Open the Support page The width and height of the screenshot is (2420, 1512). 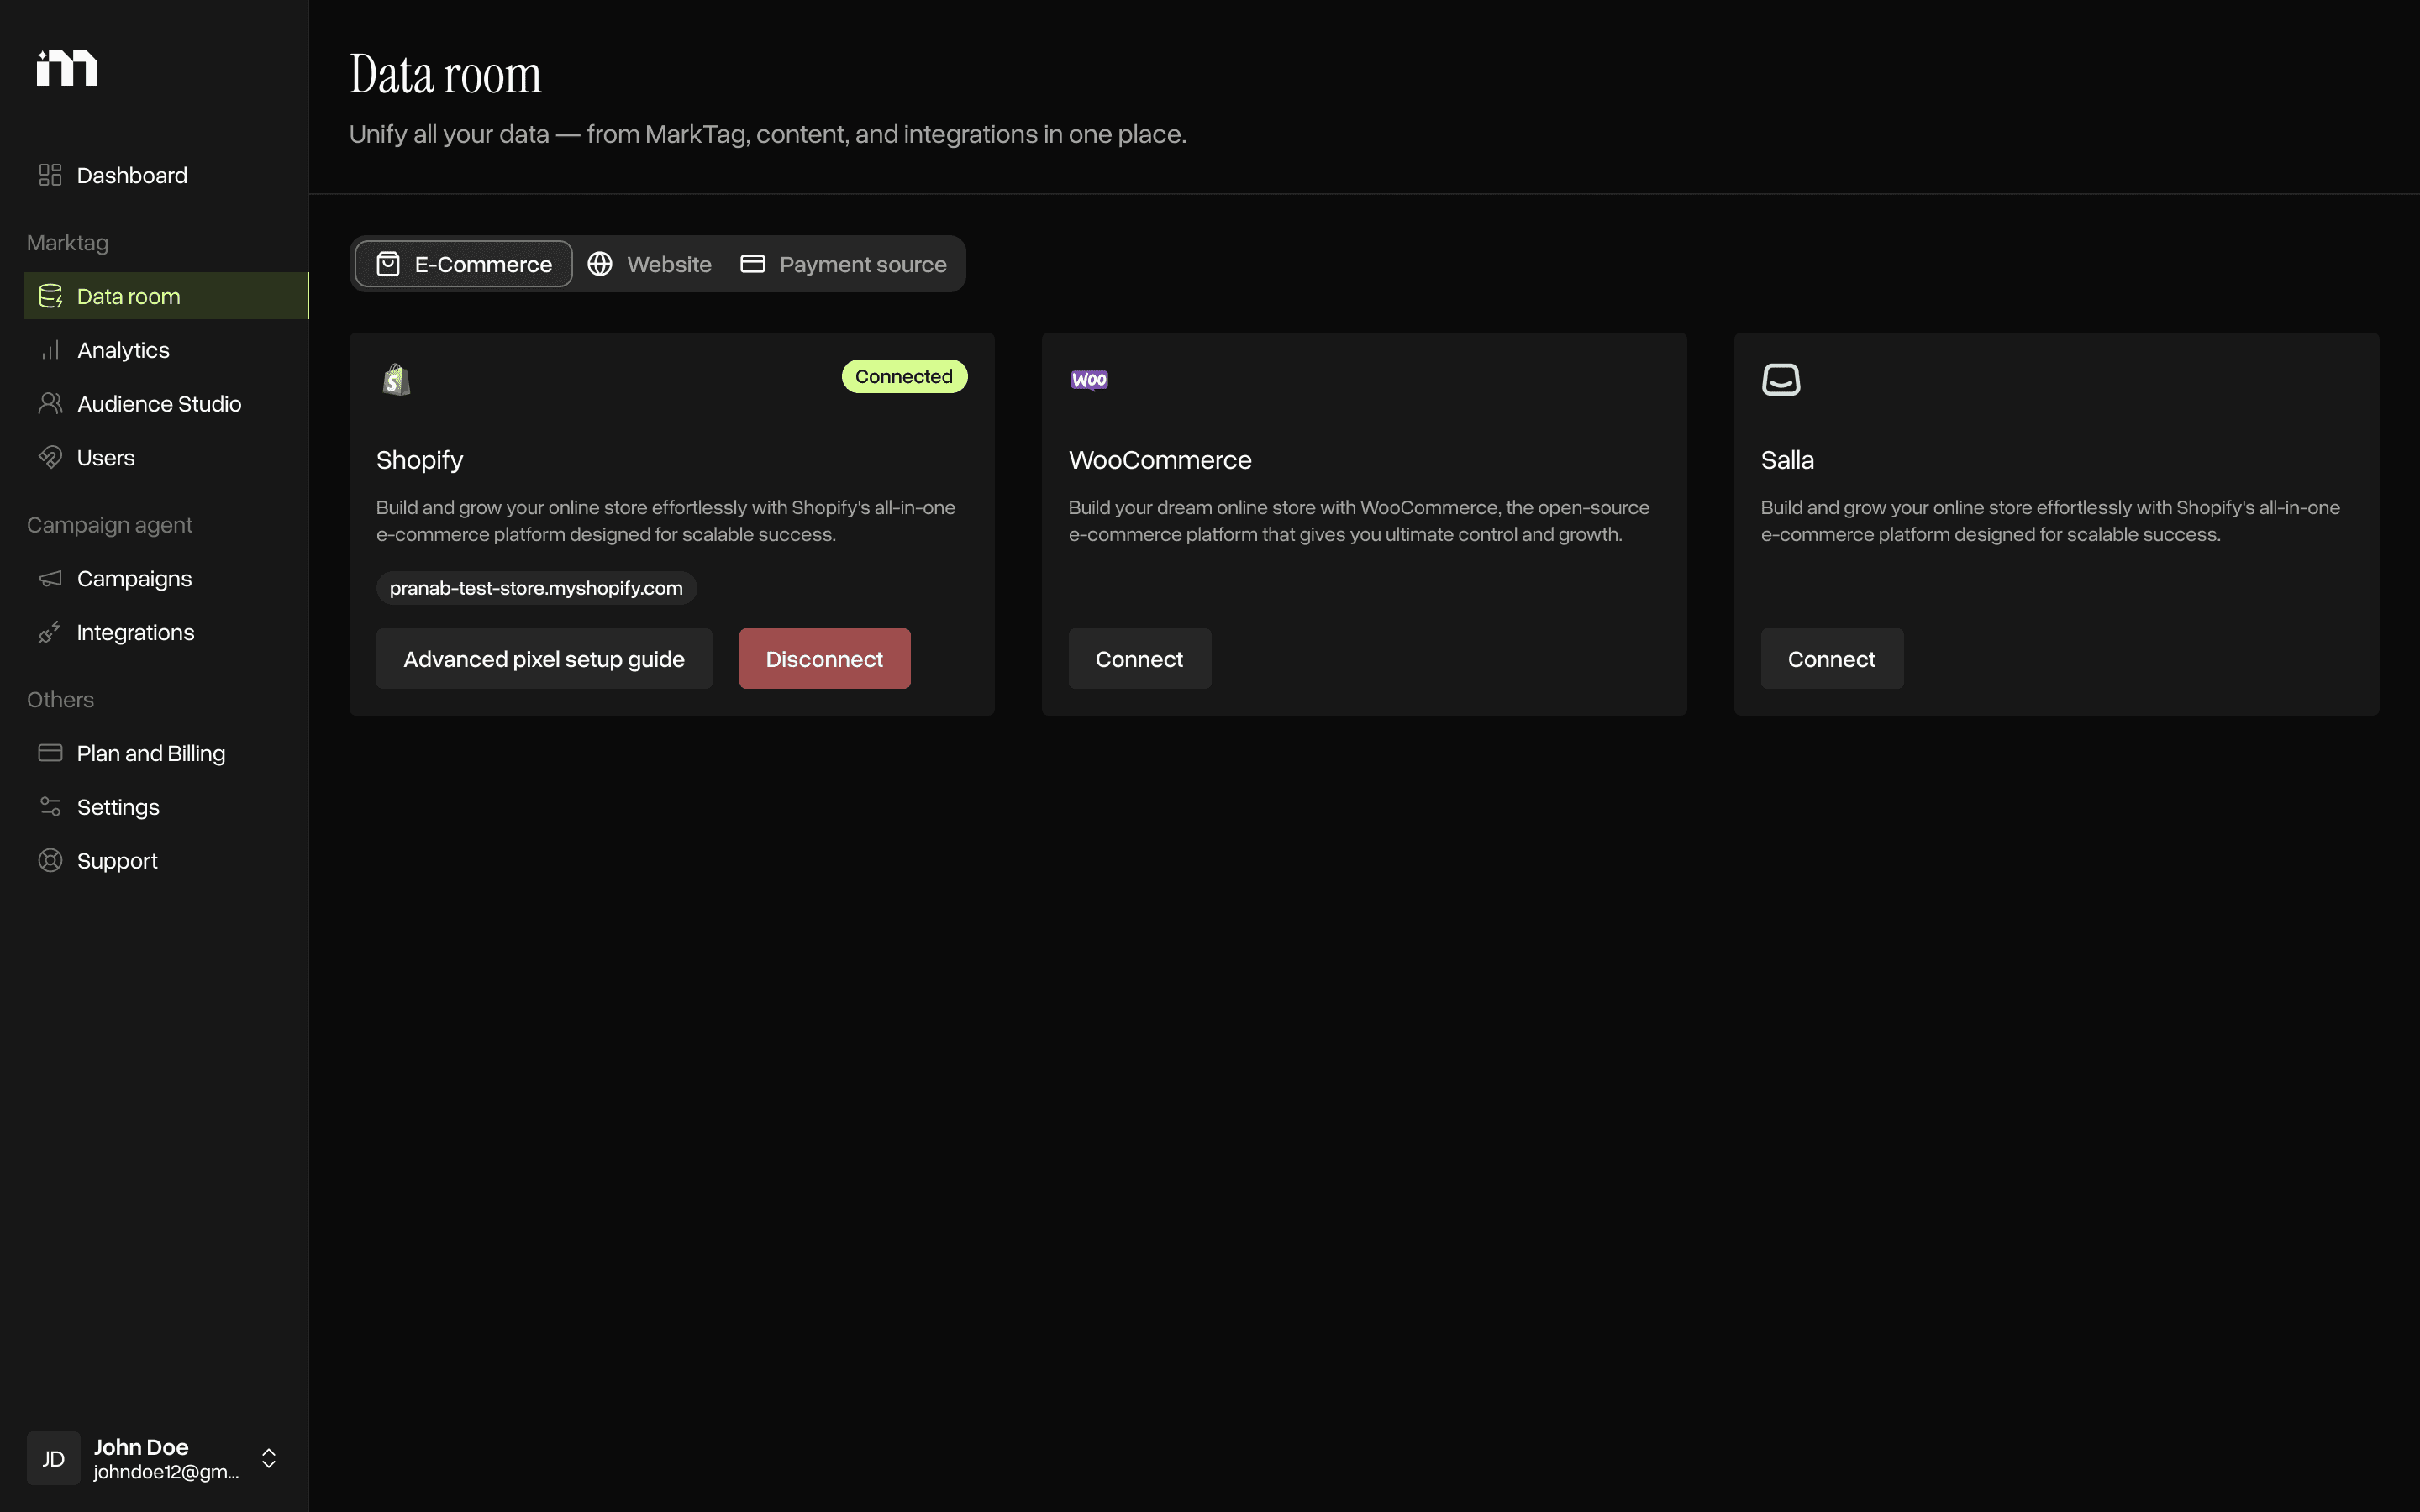tap(166, 861)
